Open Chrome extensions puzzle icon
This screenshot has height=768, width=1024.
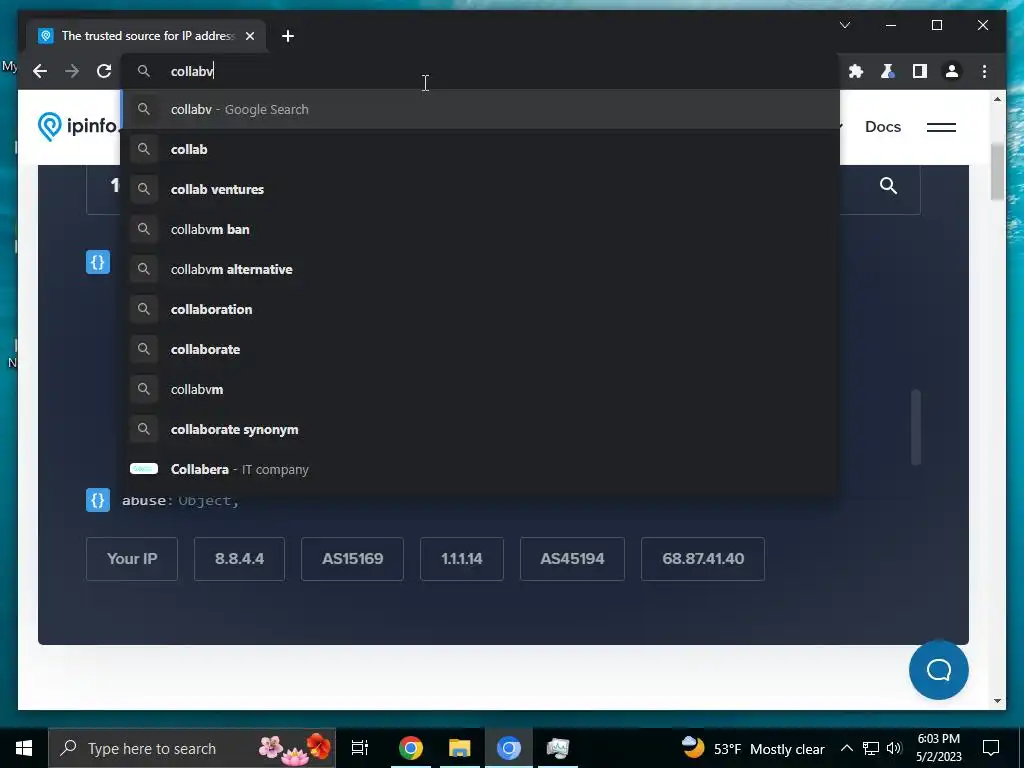tap(856, 71)
